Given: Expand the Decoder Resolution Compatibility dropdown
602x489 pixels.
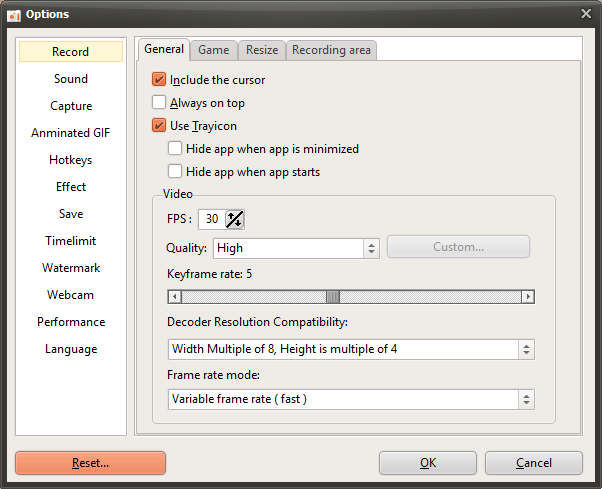Looking at the screenshot, I should [350, 349].
